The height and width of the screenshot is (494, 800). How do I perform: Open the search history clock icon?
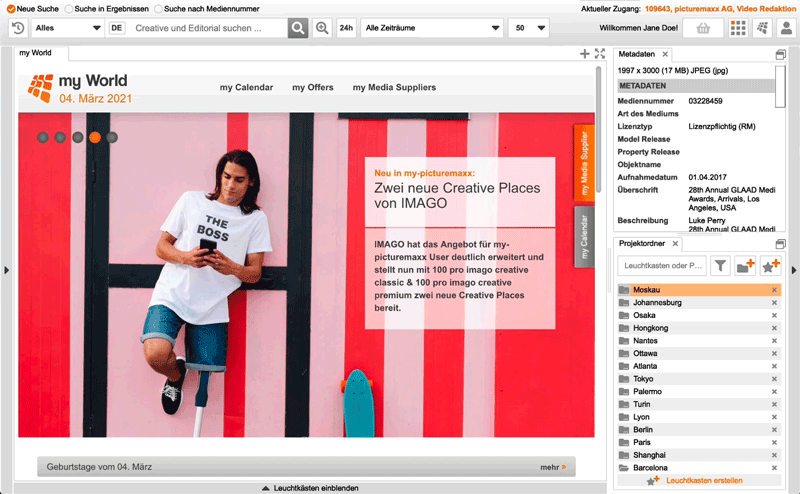pyautogui.click(x=18, y=28)
